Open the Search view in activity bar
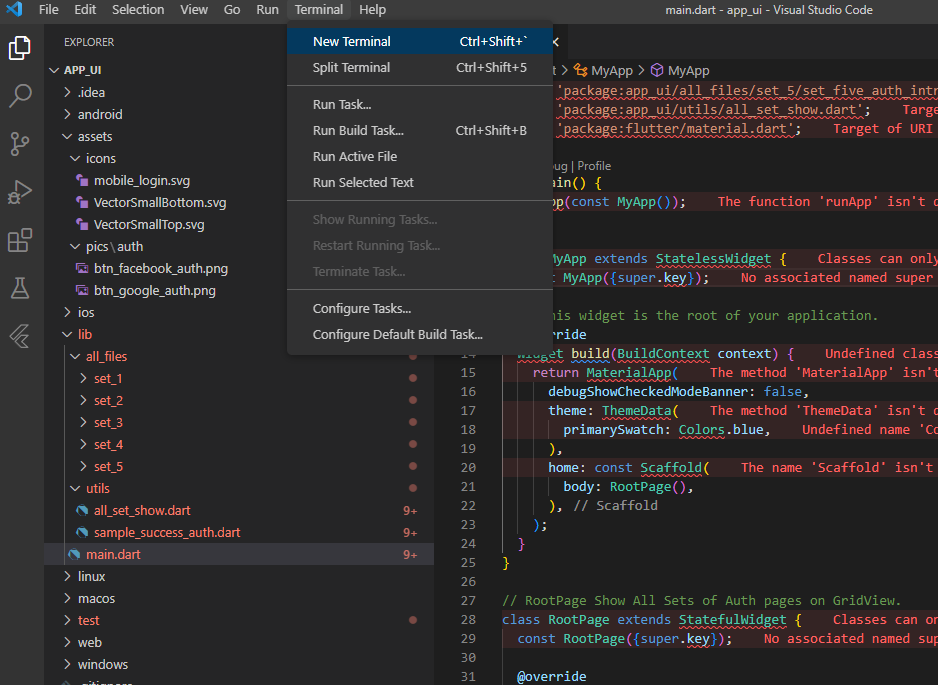Viewport: 938px width, 685px height. coord(20,96)
